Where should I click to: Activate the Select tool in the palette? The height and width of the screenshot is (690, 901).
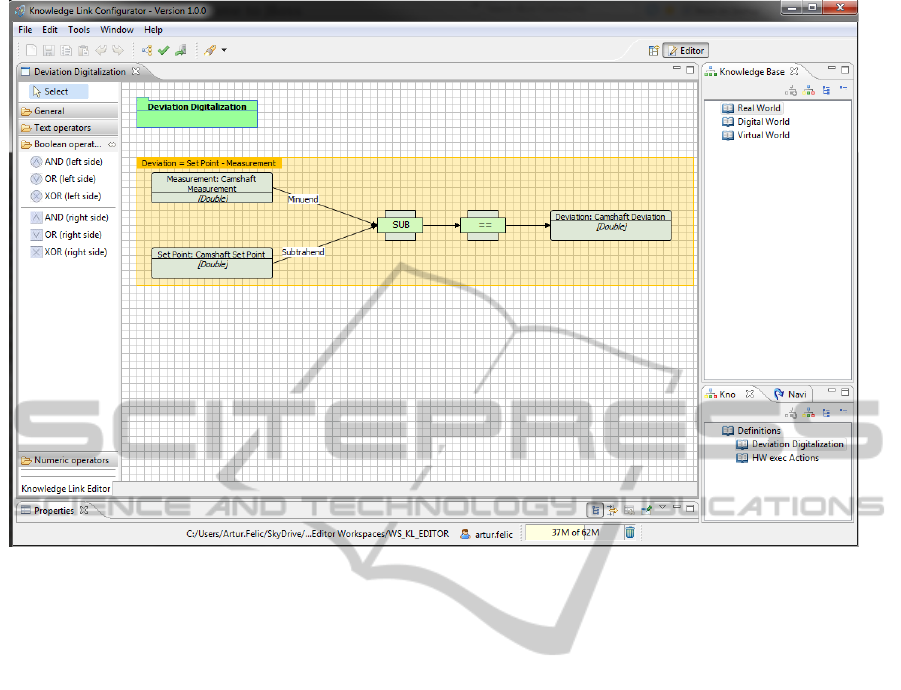tap(56, 91)
